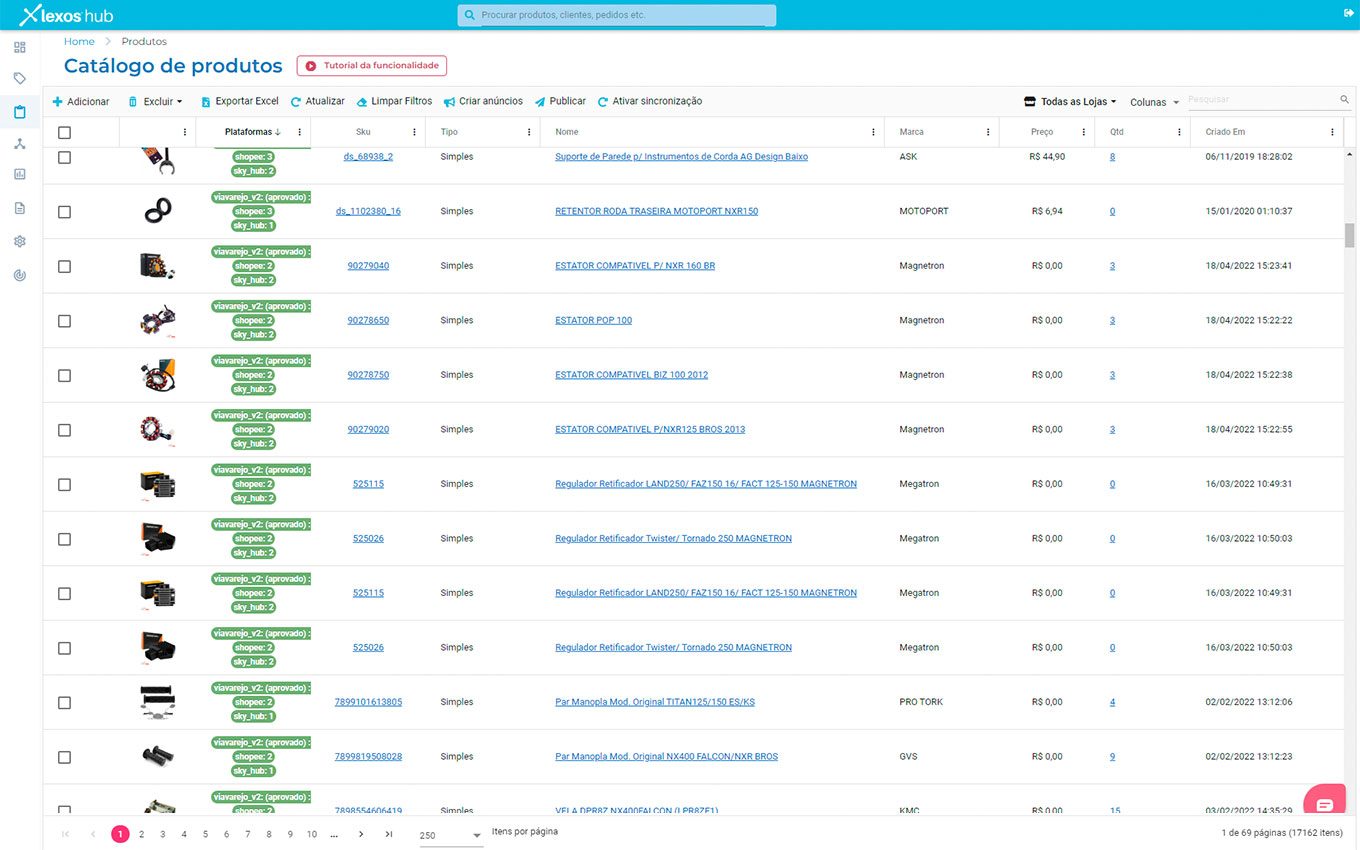Open the circular radar sidebar icon
The image size is (1360, 850).
pos(20,275)
